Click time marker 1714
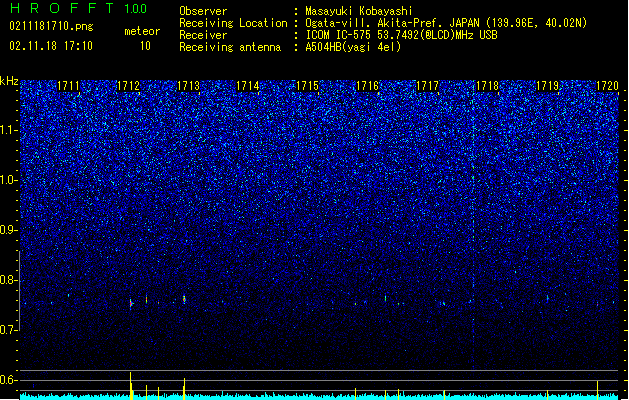Screen dimensions: 629x400 [x=248, y=86]
